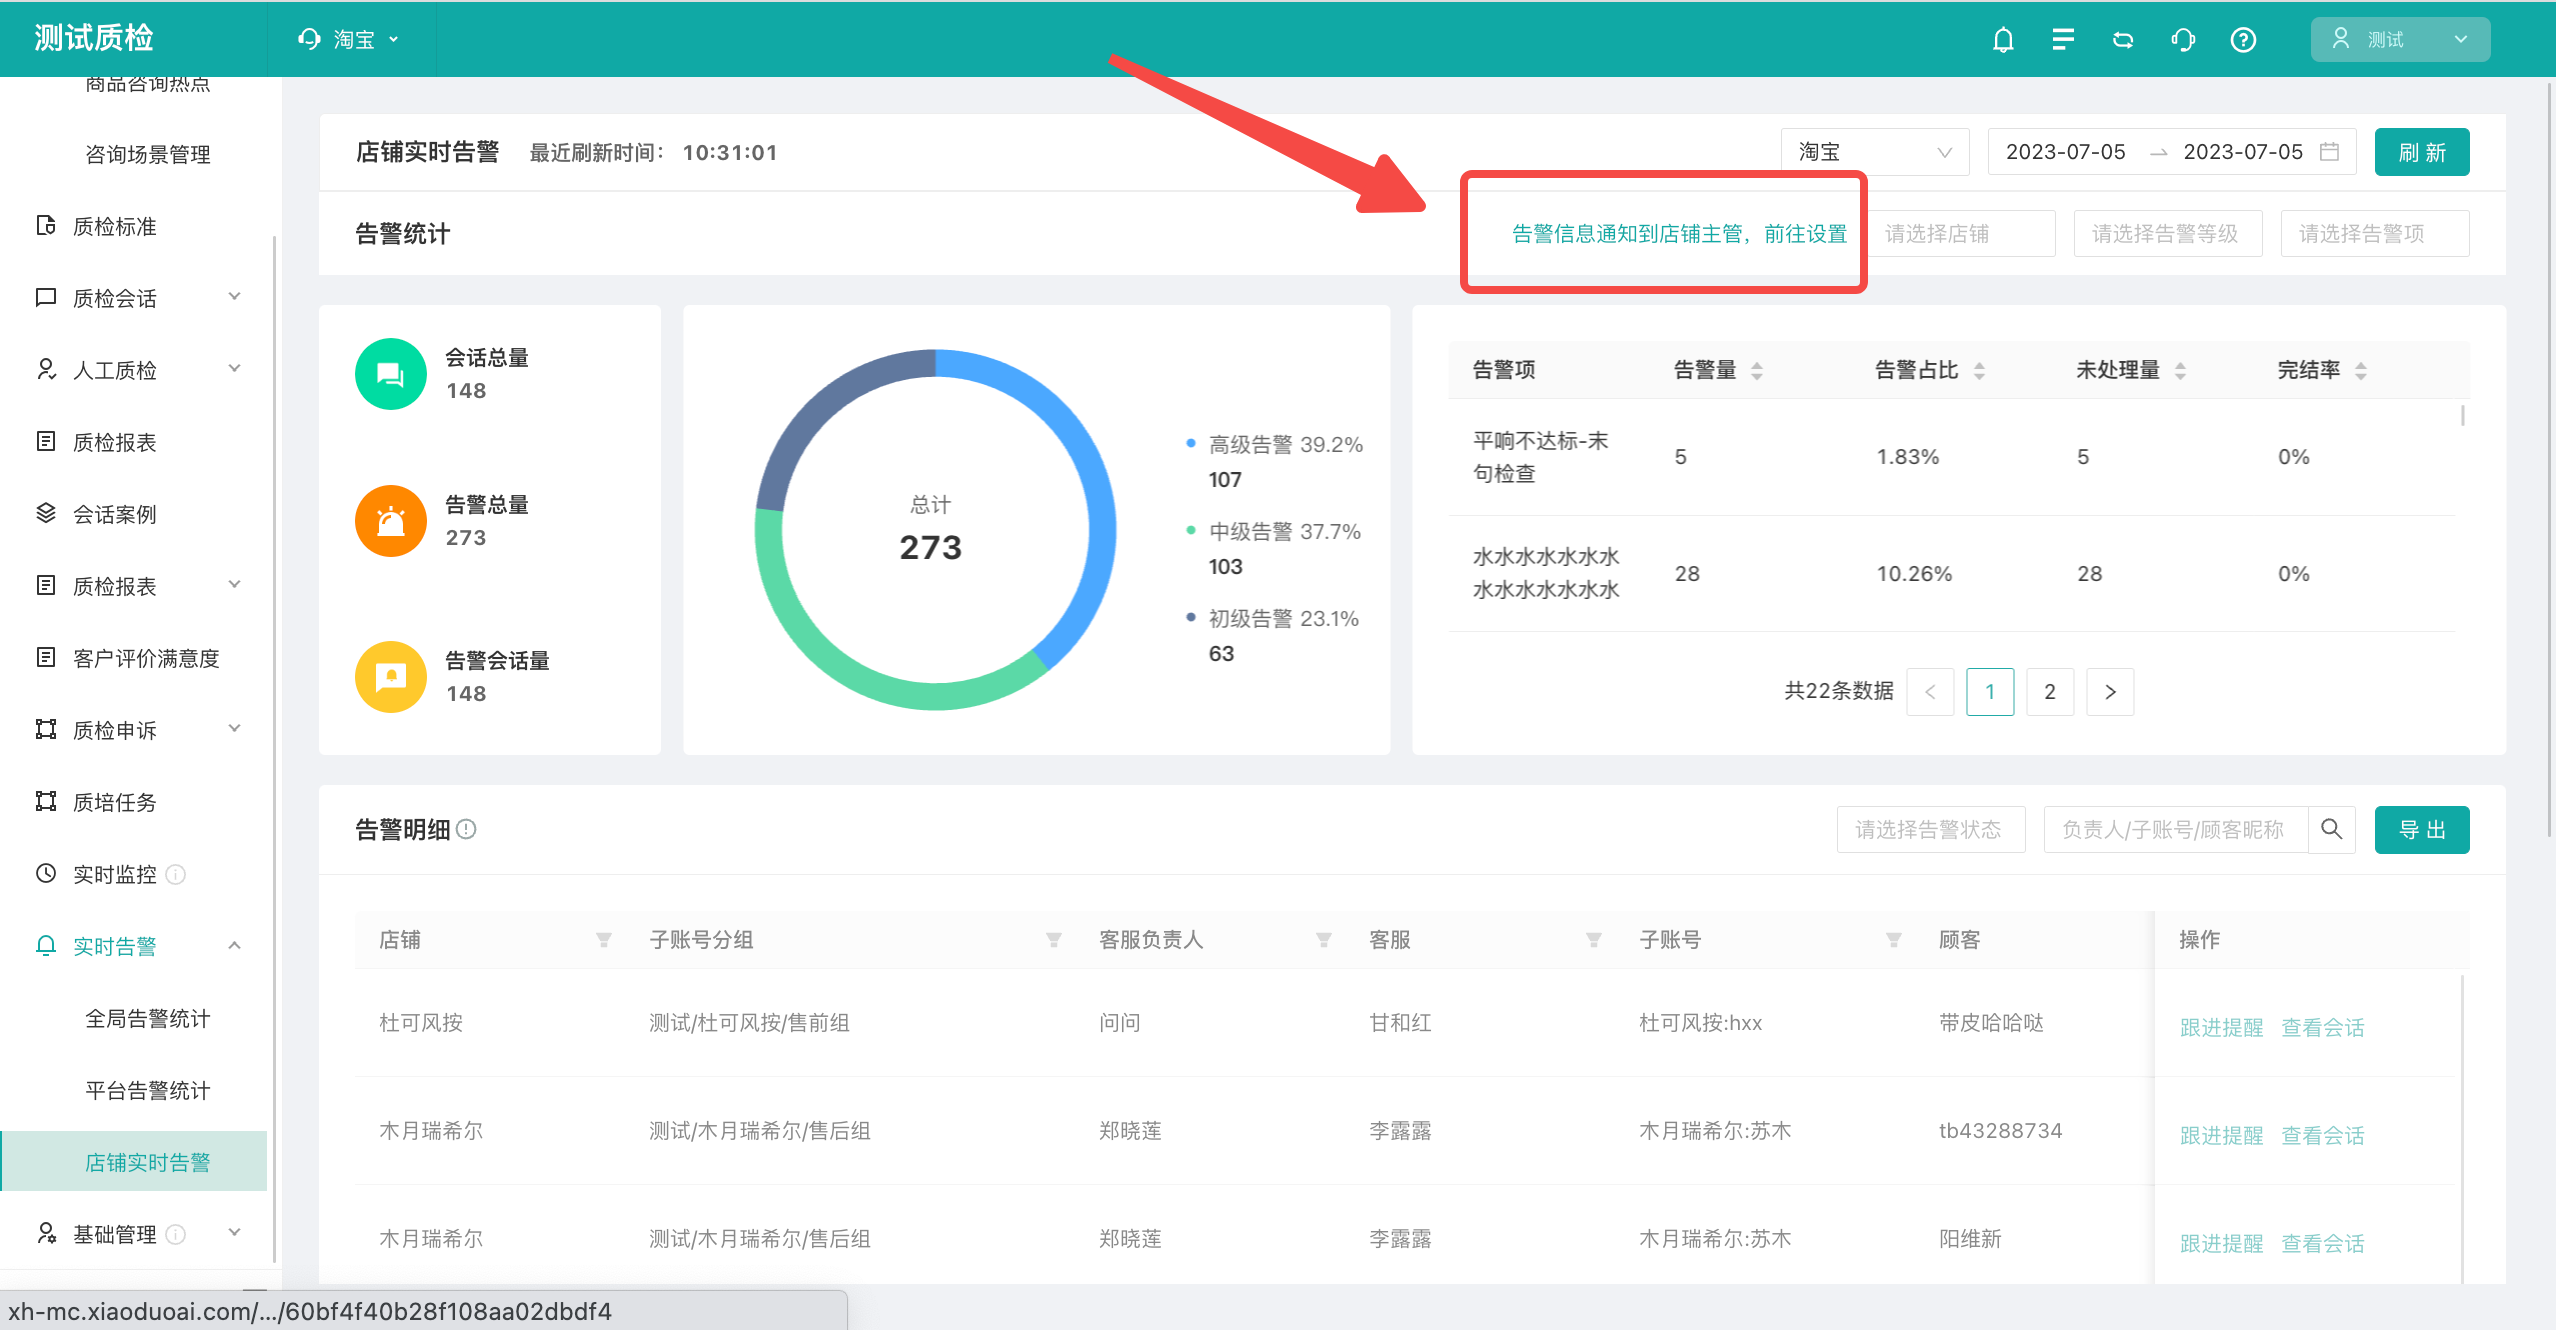This screenshot has height=1330, width=2556.
Task: Sort by 完结率 column arrows
Action: [2361, 371]
